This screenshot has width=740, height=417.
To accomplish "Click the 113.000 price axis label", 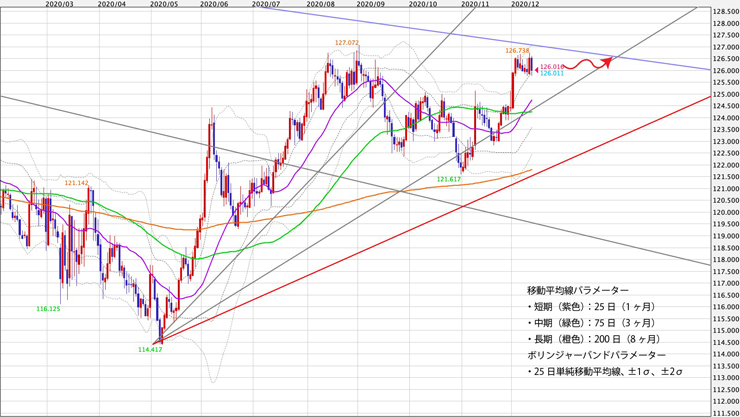I will 727,378.
